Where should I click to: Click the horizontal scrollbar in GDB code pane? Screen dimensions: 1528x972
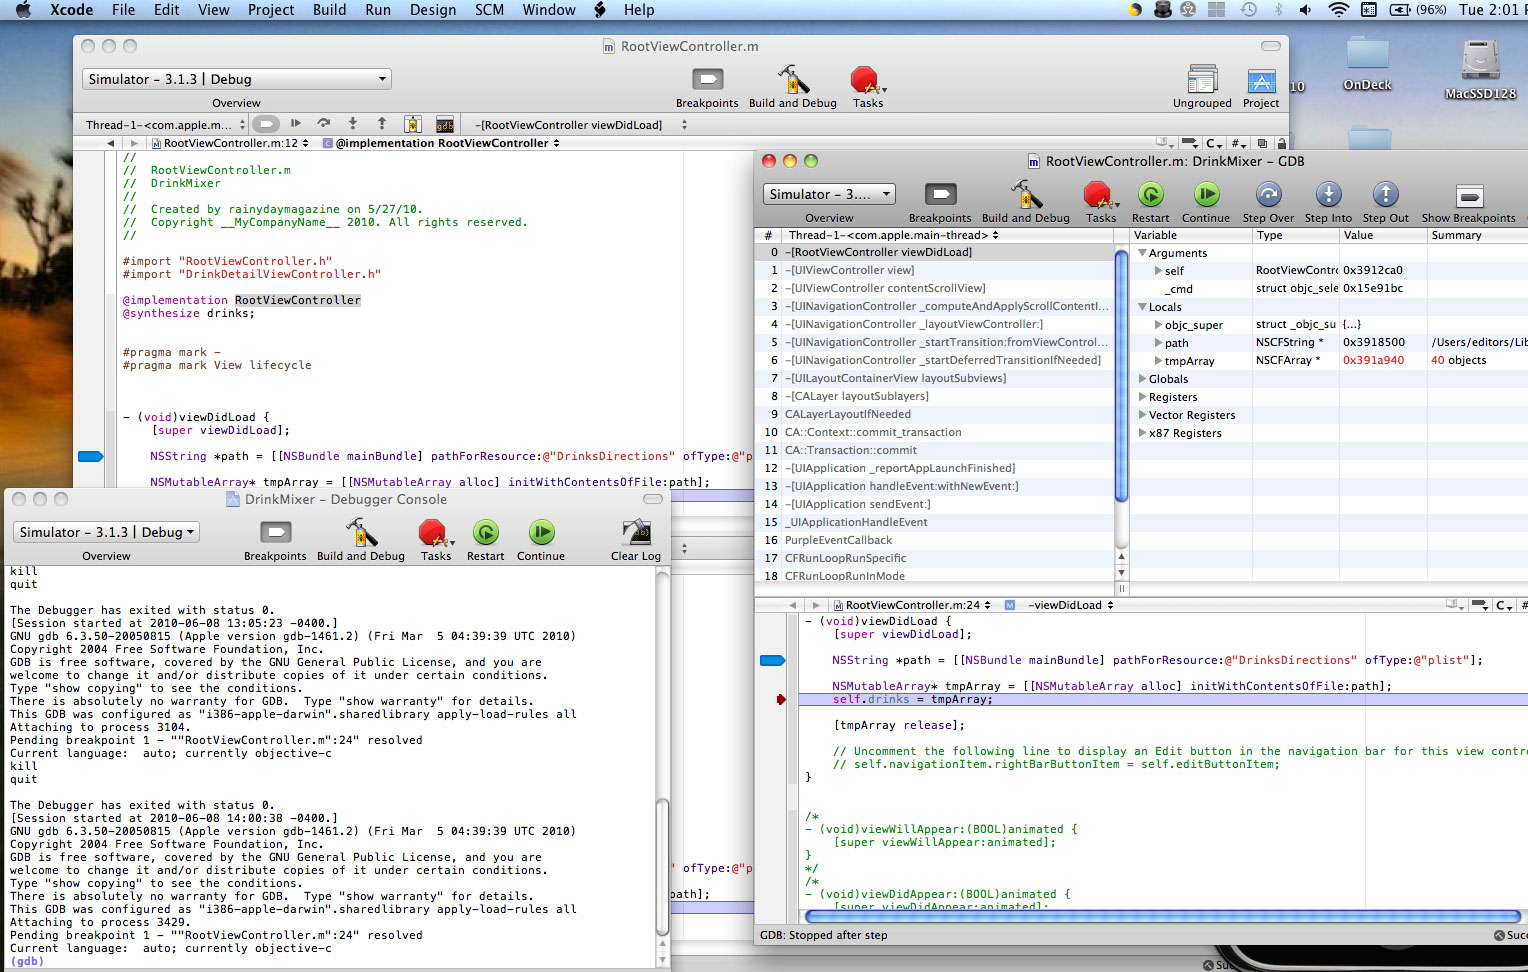1162,915
